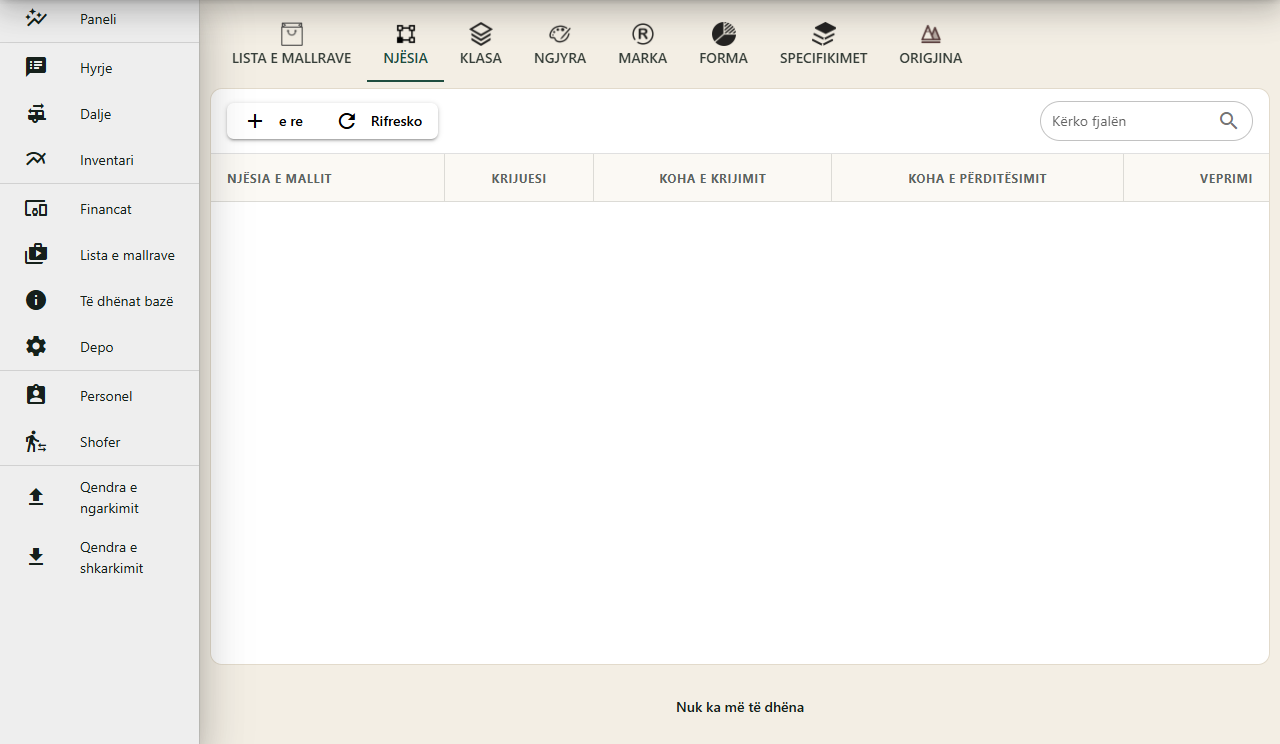This screenshot has width=1280, height=744.
Task: Click the circular-arrow Rifresko icon
Action: (x=347, y=121)
